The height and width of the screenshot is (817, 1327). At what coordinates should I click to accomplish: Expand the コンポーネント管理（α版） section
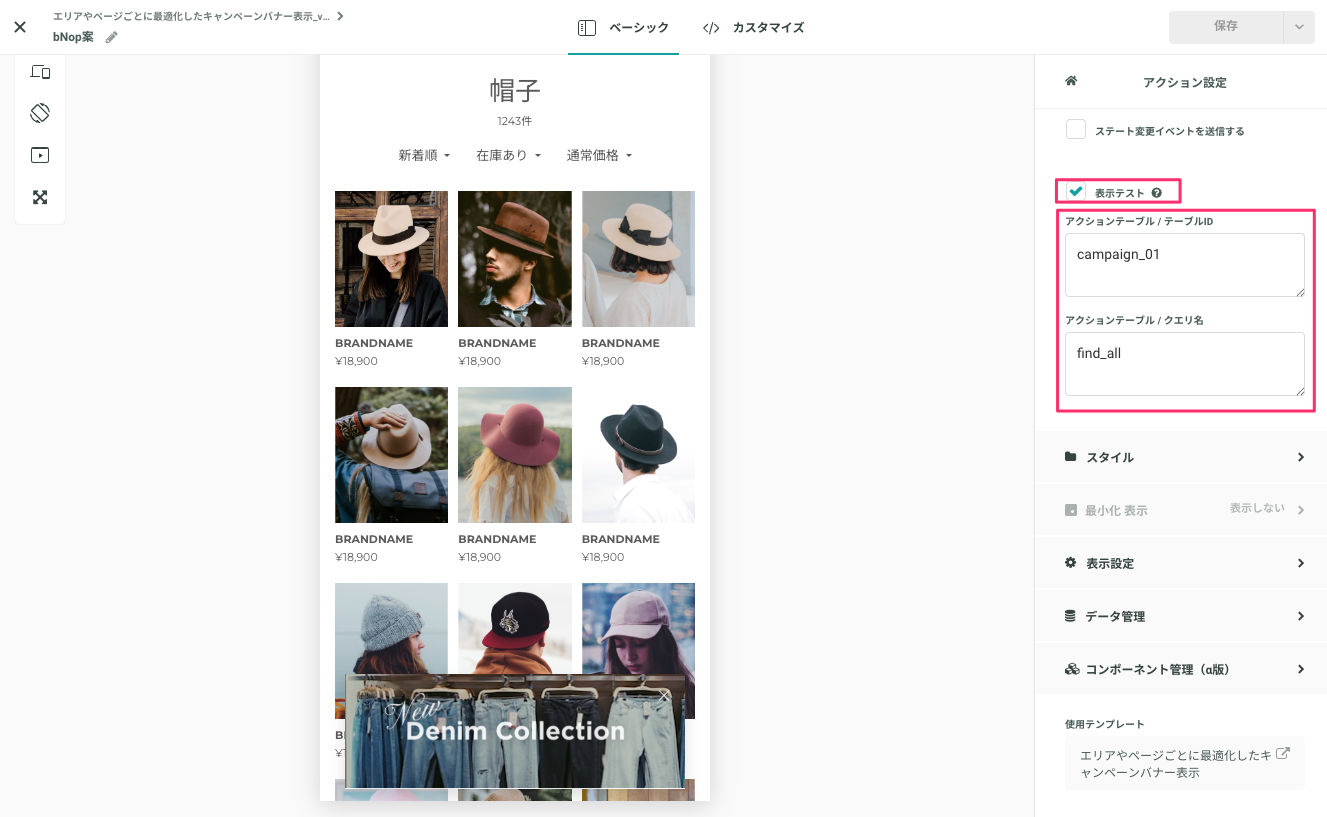point(1181,669)
